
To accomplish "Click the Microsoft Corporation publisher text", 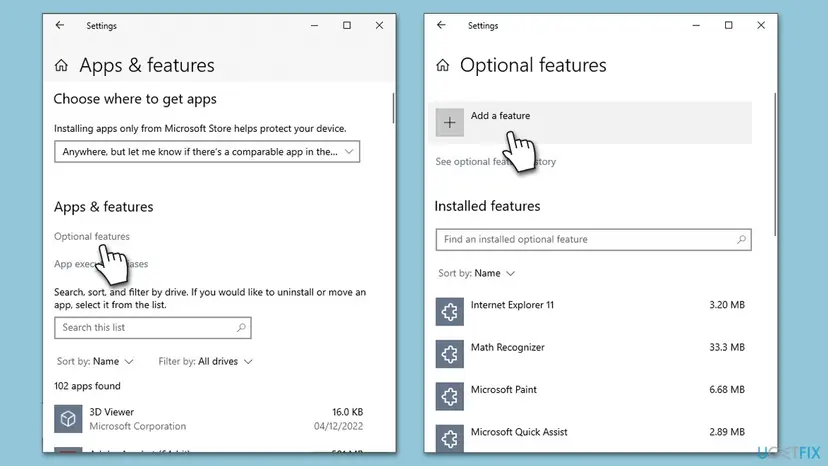I will click(x=137, y=426).
